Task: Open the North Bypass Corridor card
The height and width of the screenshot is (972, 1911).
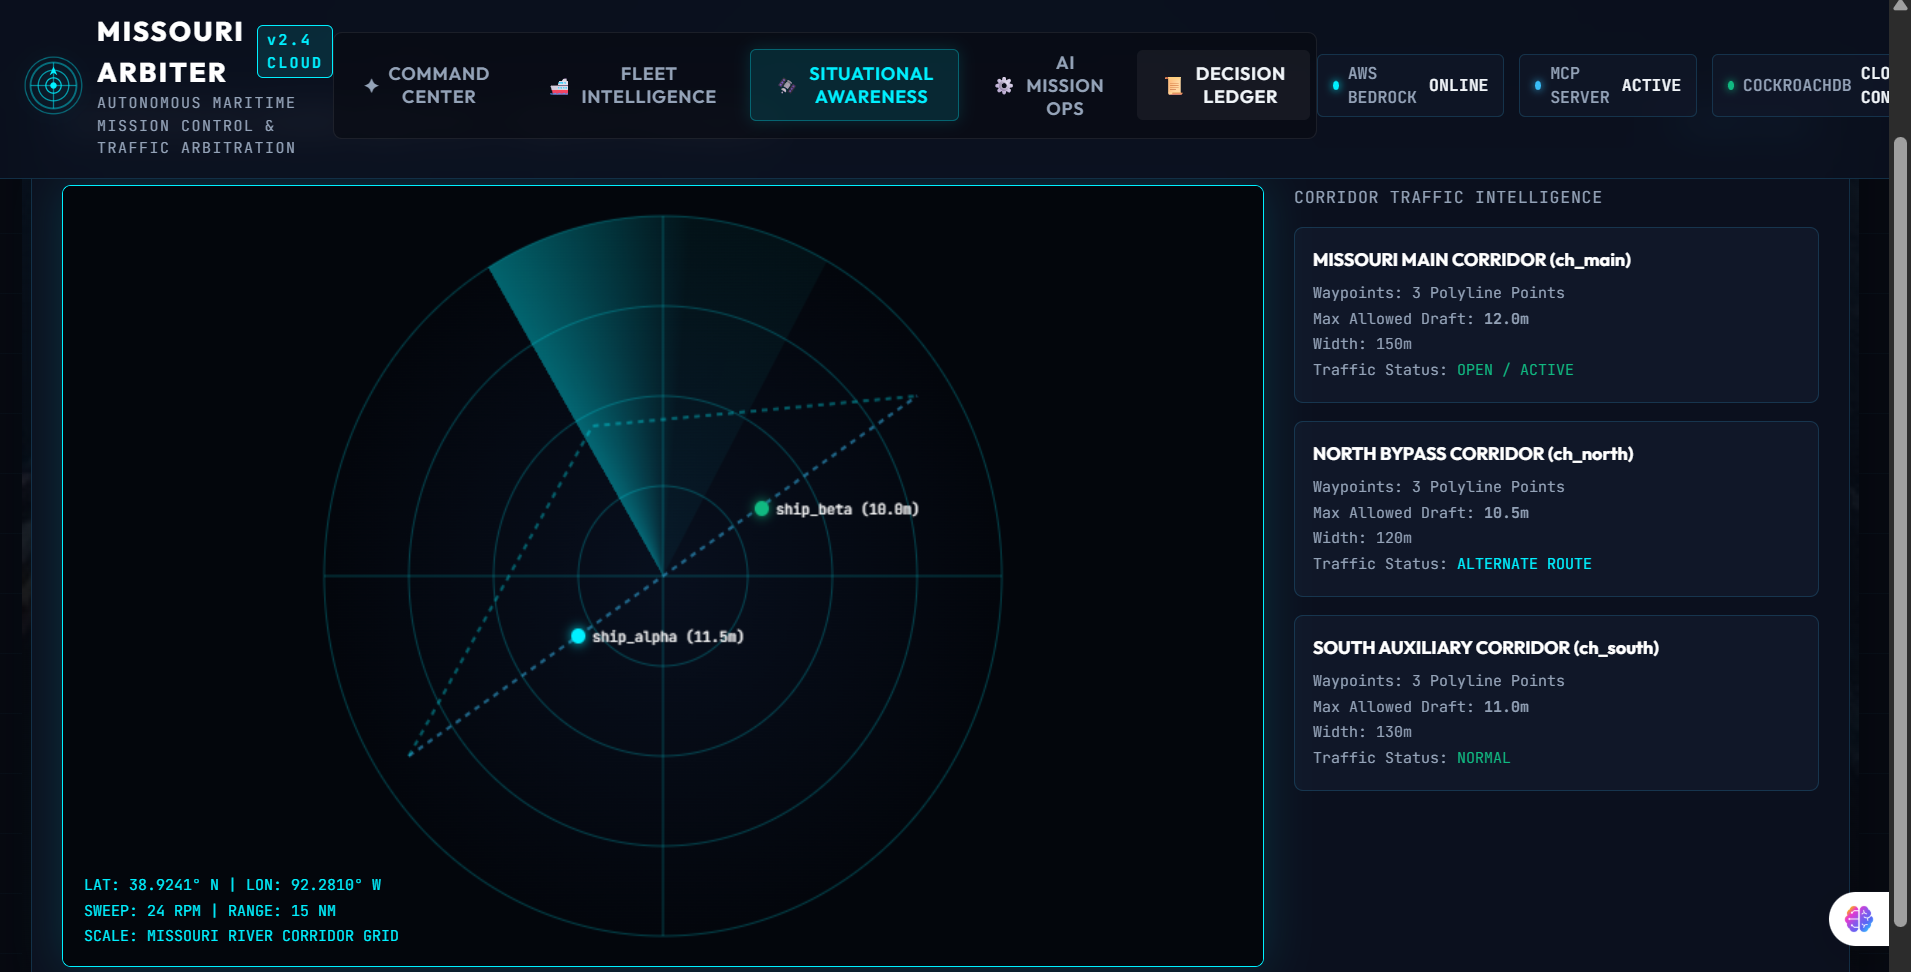Action: click(x=1556, y=509)
